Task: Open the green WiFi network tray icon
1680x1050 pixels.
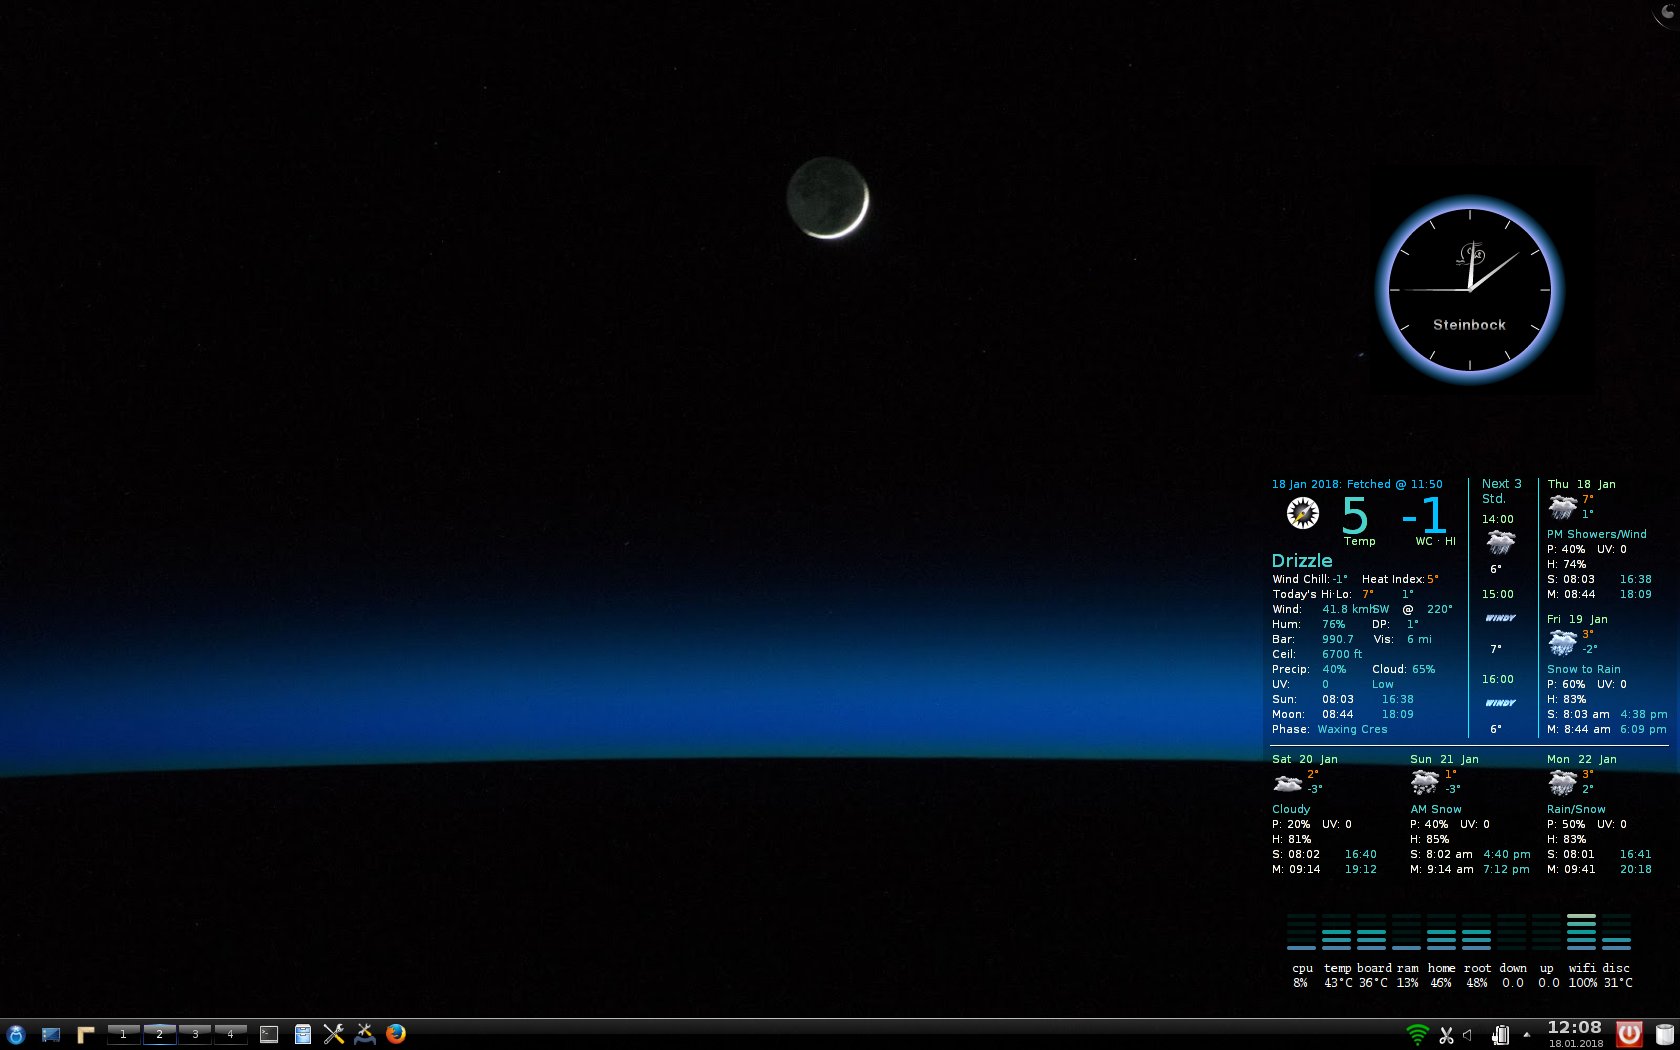Action: coord(1417,1035)
